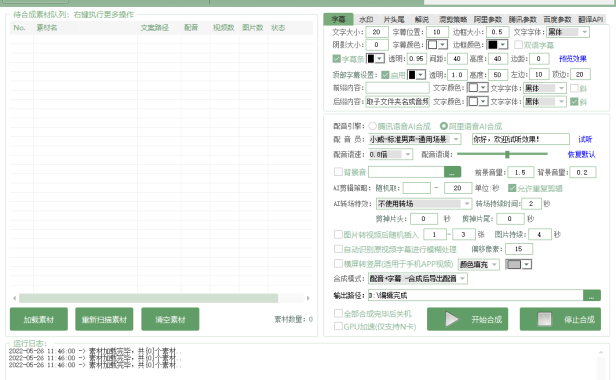616x380 pixels.
Task: Click the 开始合成 play button
Action: (x=468, y=319)
